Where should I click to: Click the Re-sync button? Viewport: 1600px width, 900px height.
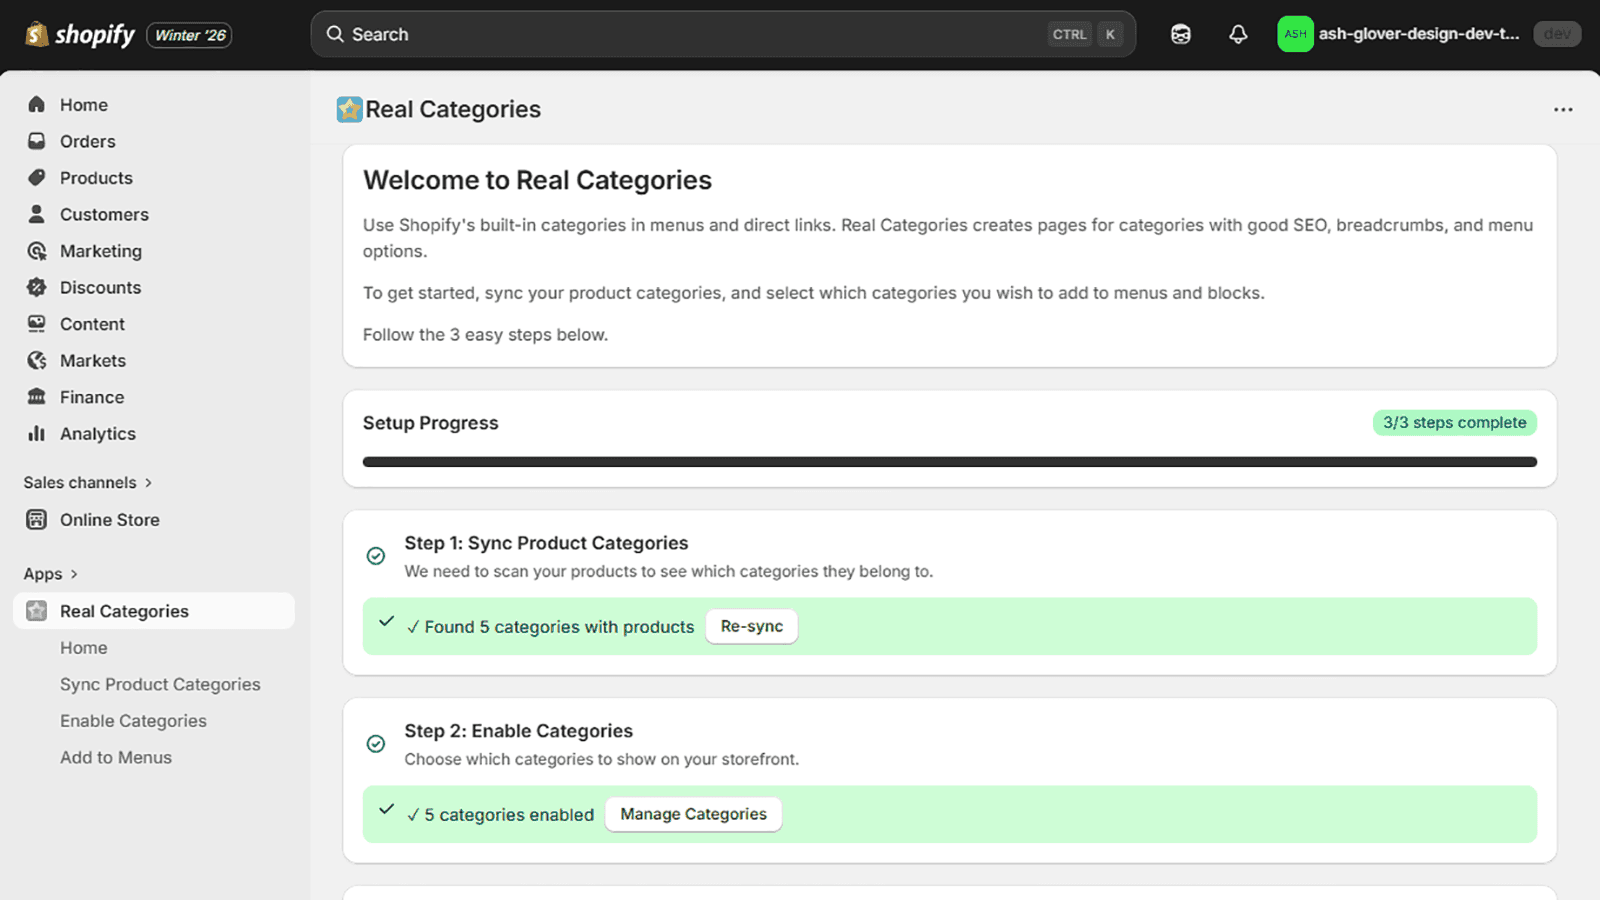point(751,627)
